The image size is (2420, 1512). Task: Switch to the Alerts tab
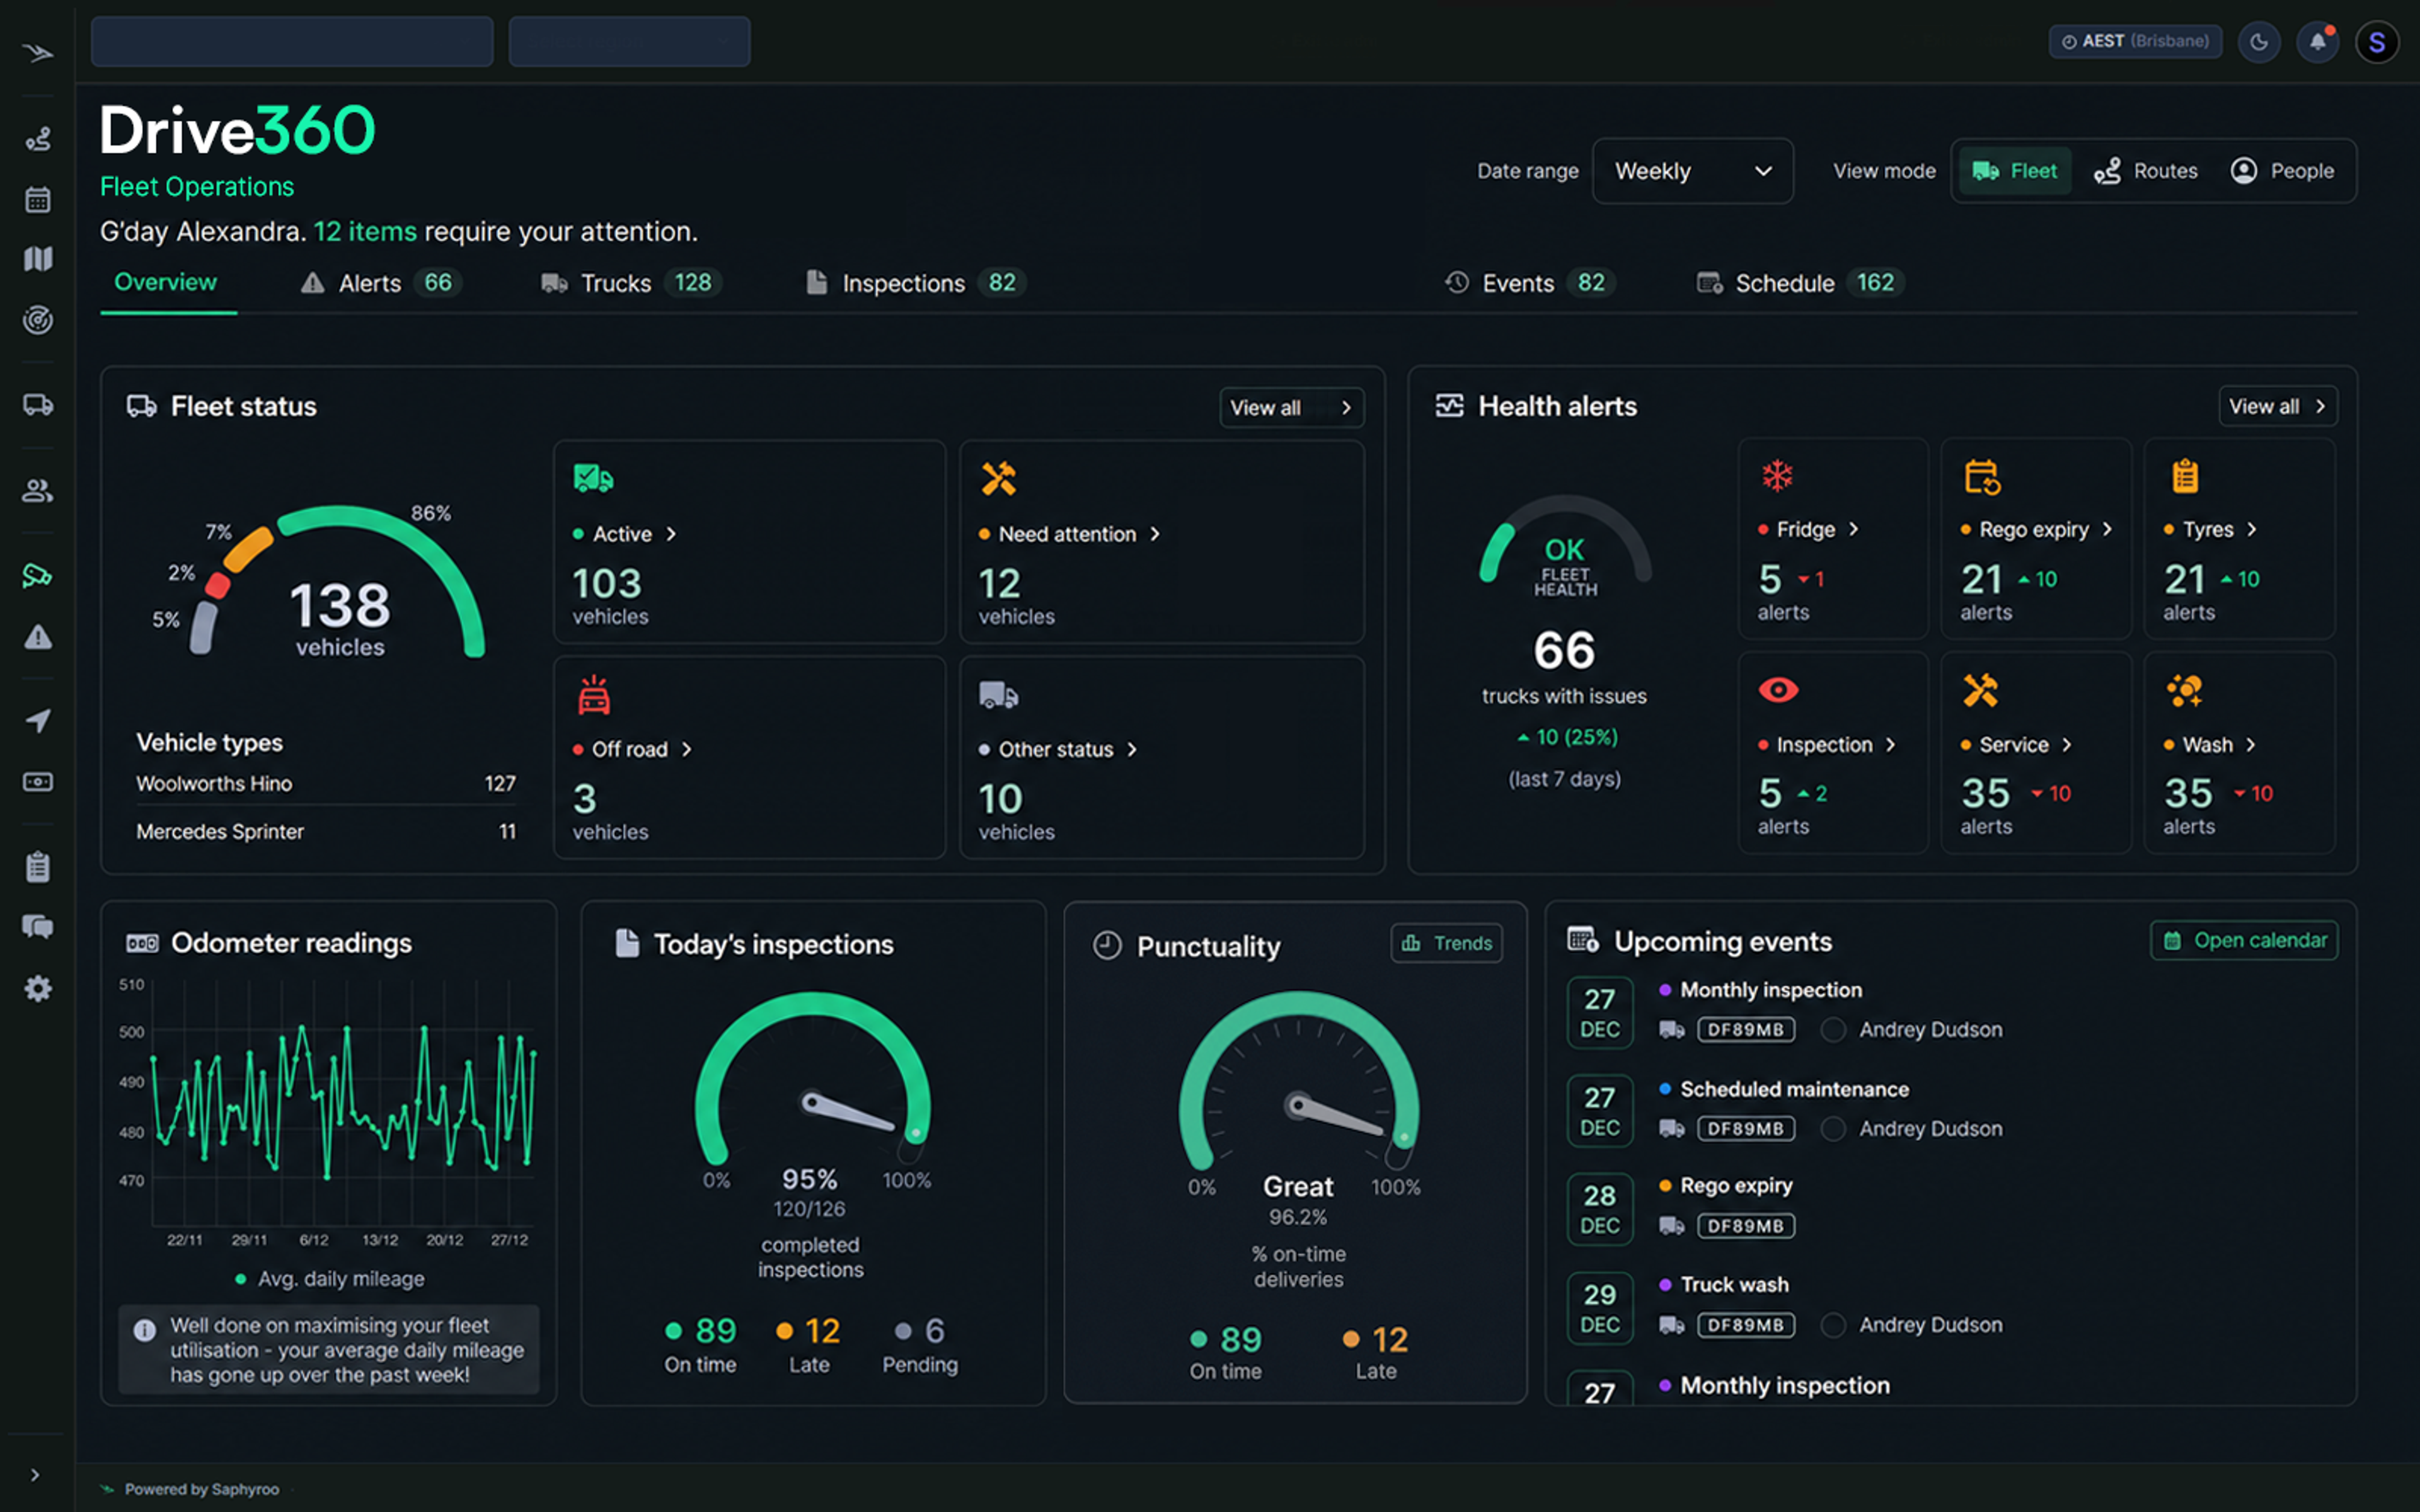click(381, 283)
